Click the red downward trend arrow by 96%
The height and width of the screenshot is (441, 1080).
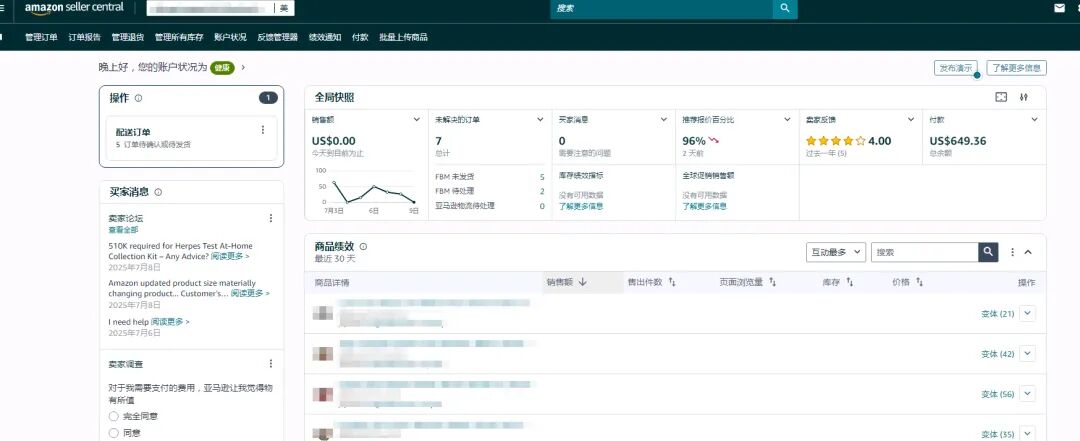tap(714, 141)
